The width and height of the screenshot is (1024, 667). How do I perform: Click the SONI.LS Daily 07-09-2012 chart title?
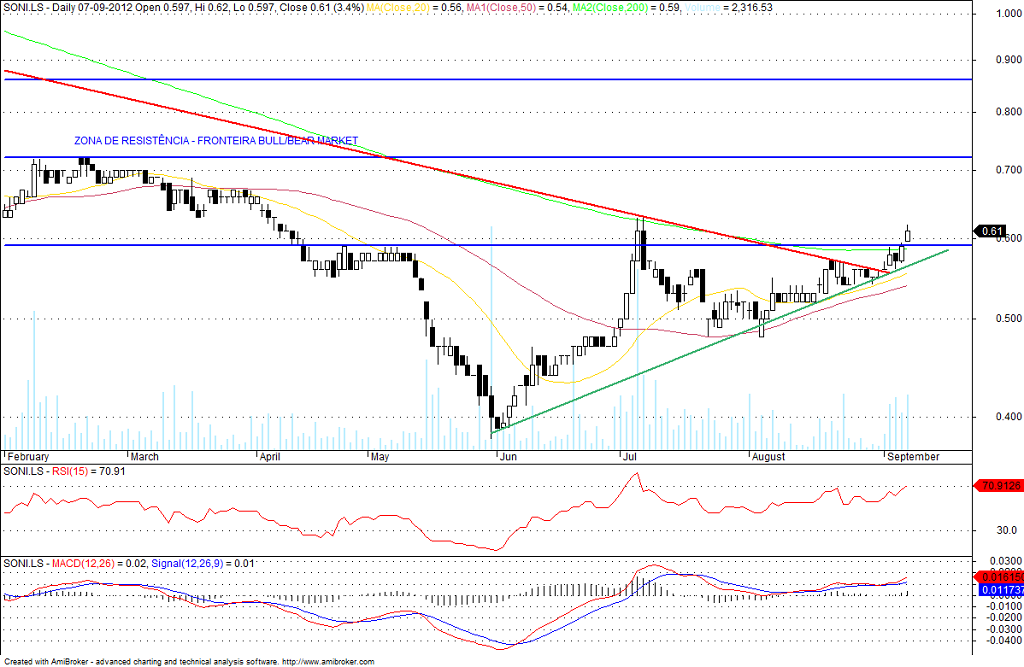click(183, 8)
